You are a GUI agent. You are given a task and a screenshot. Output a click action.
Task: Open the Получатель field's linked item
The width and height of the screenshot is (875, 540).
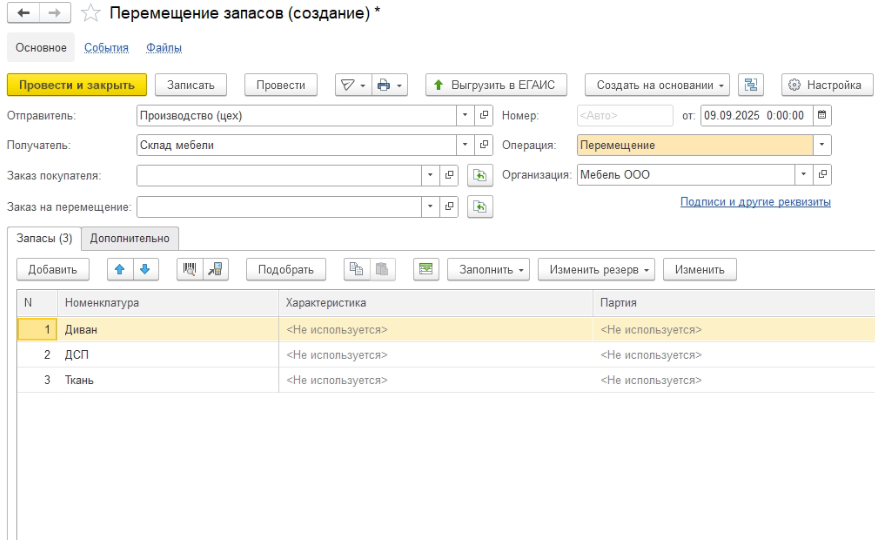click(484, 145)
